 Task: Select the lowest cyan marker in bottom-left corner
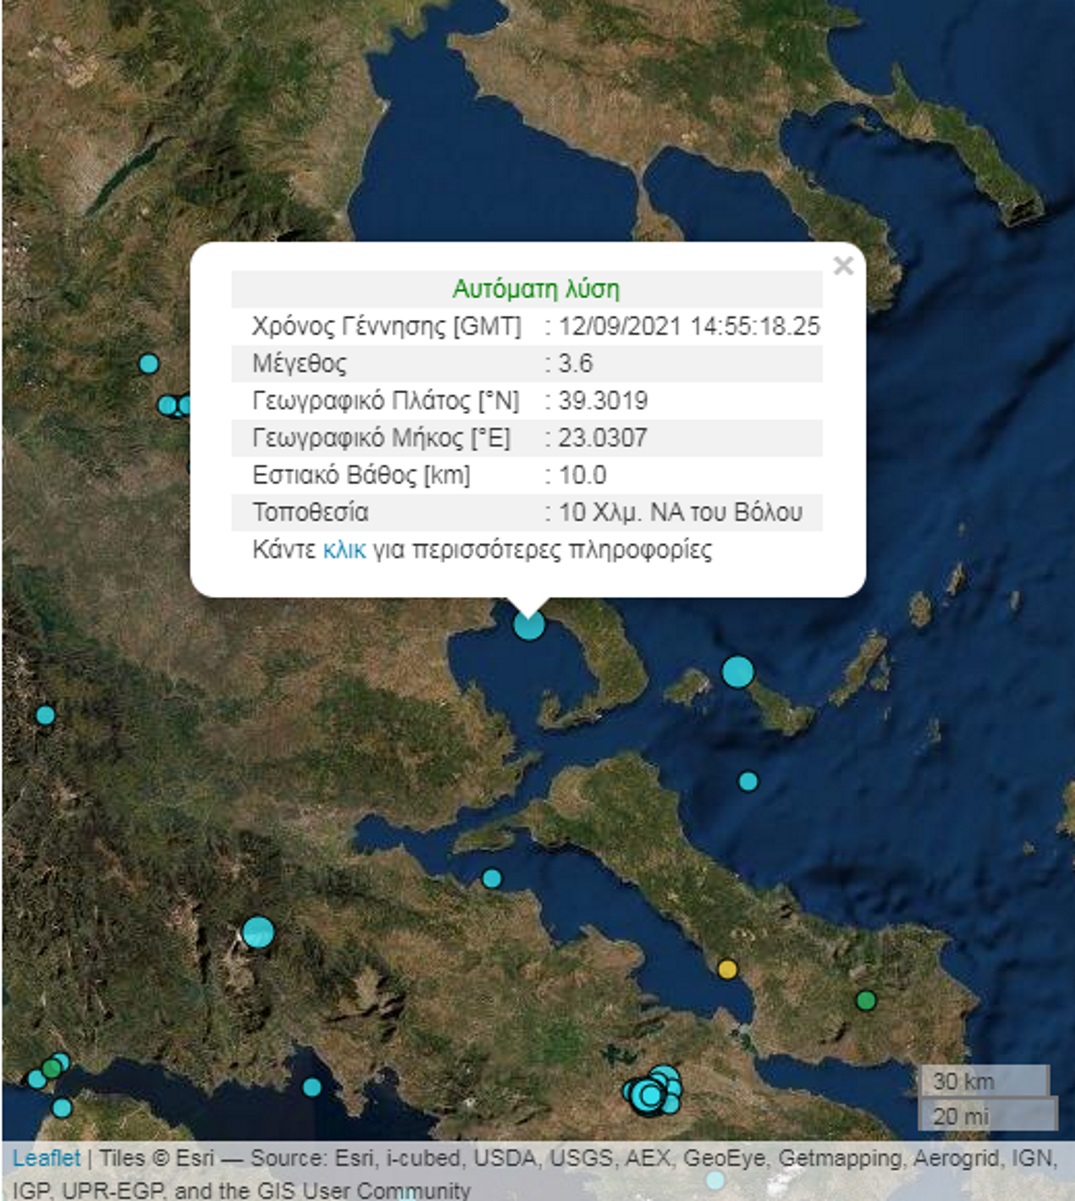coord(62,1108)
